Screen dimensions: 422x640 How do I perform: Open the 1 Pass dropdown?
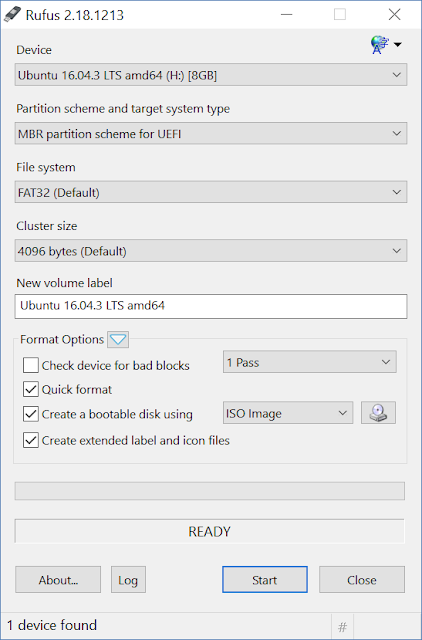pos(309,362)
